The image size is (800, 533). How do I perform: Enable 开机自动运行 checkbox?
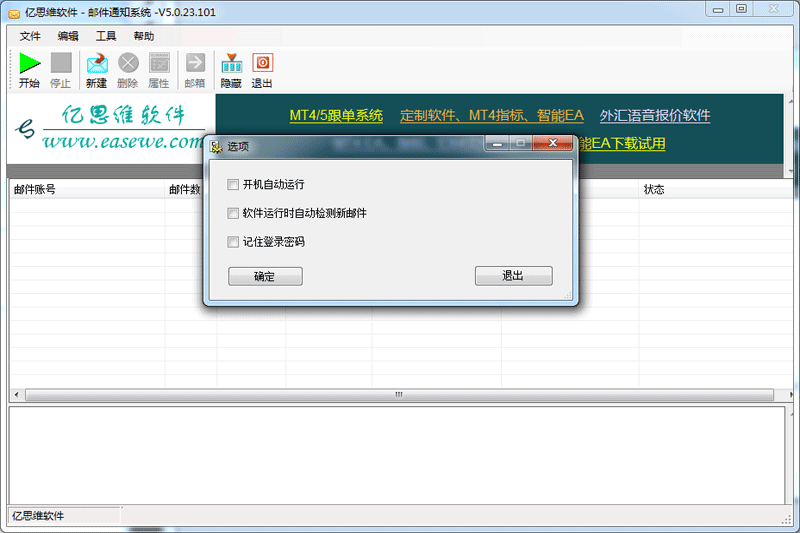click(x=233, y=185)
